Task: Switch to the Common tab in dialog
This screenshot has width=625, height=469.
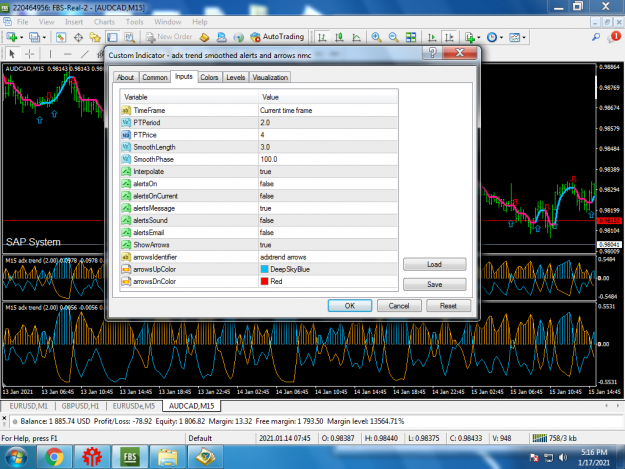Action: [x=155, y=77]
